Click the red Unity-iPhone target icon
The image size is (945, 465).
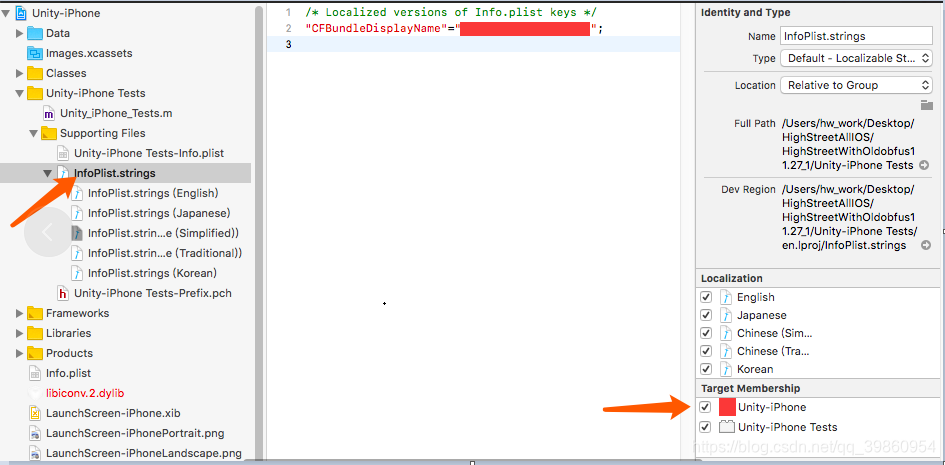[x=727, y=407]
